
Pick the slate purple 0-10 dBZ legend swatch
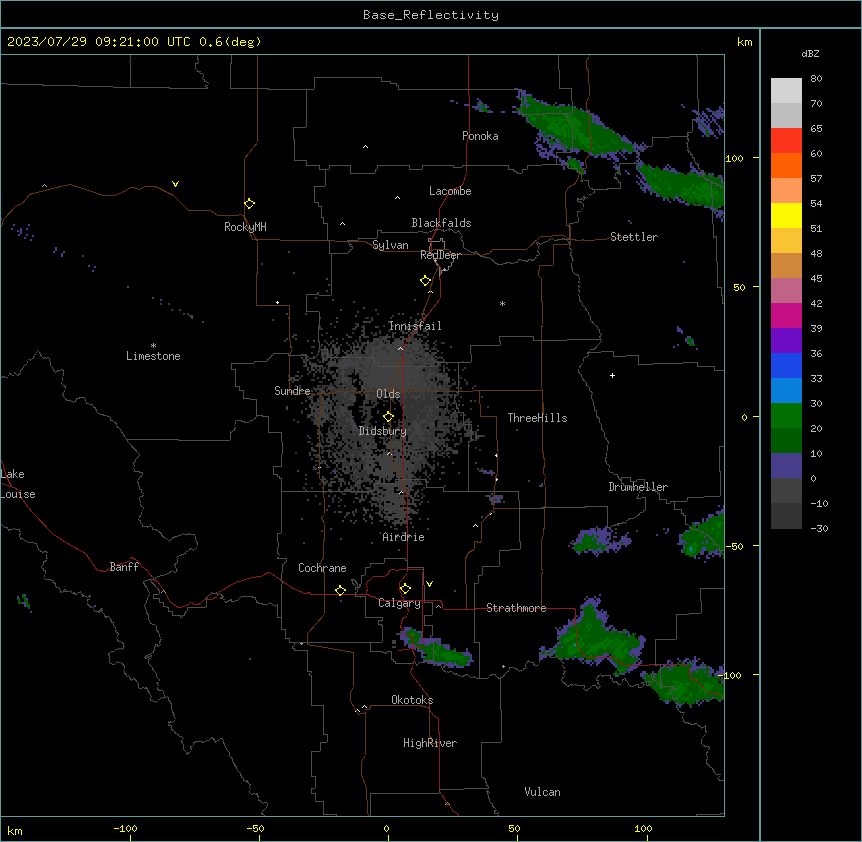tap(786, 466)
